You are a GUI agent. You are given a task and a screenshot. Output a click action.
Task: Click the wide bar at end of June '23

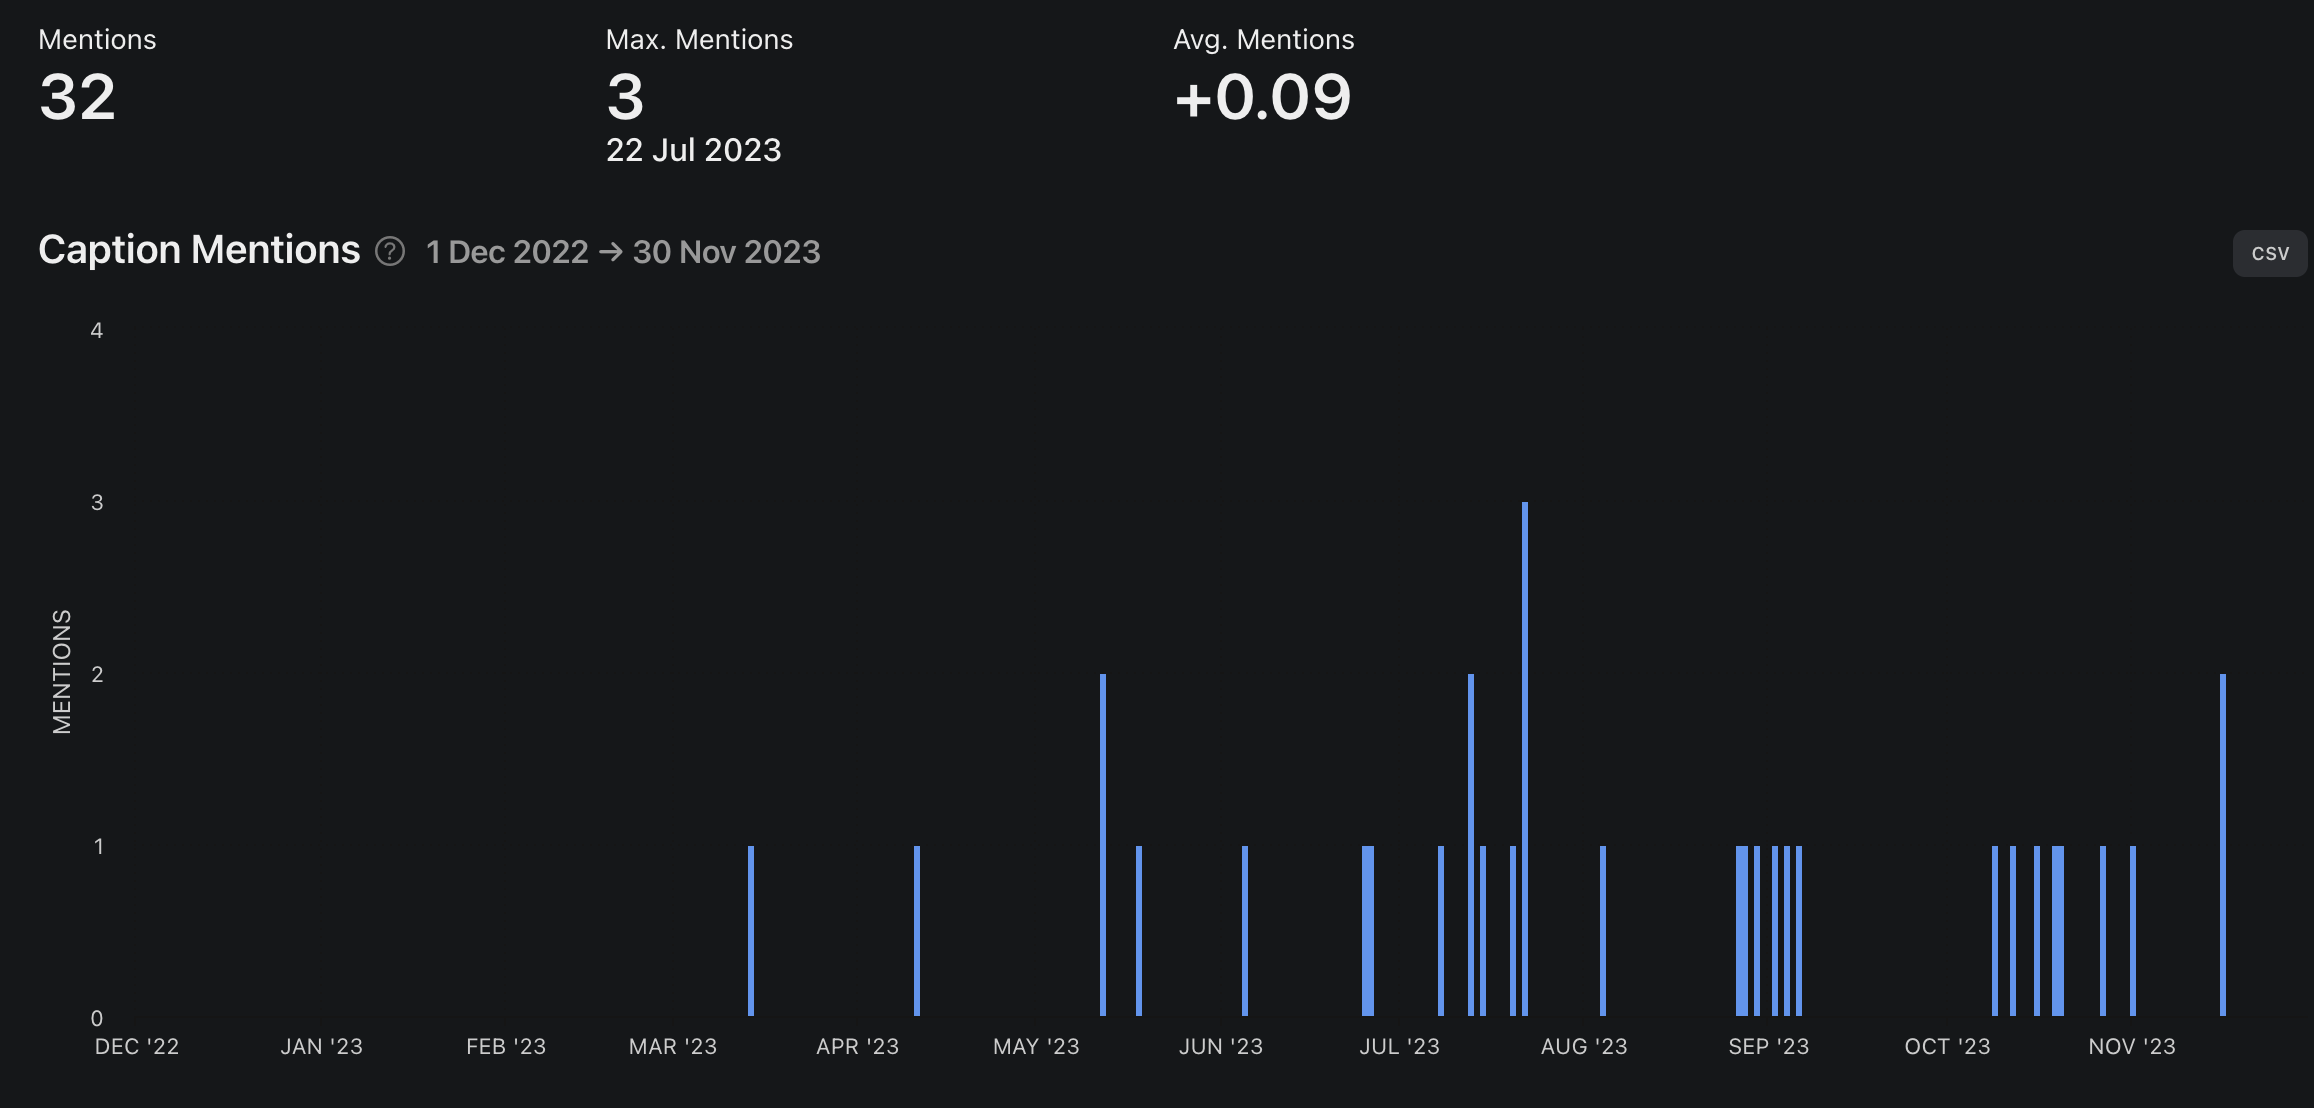(x=1368, y=931)
